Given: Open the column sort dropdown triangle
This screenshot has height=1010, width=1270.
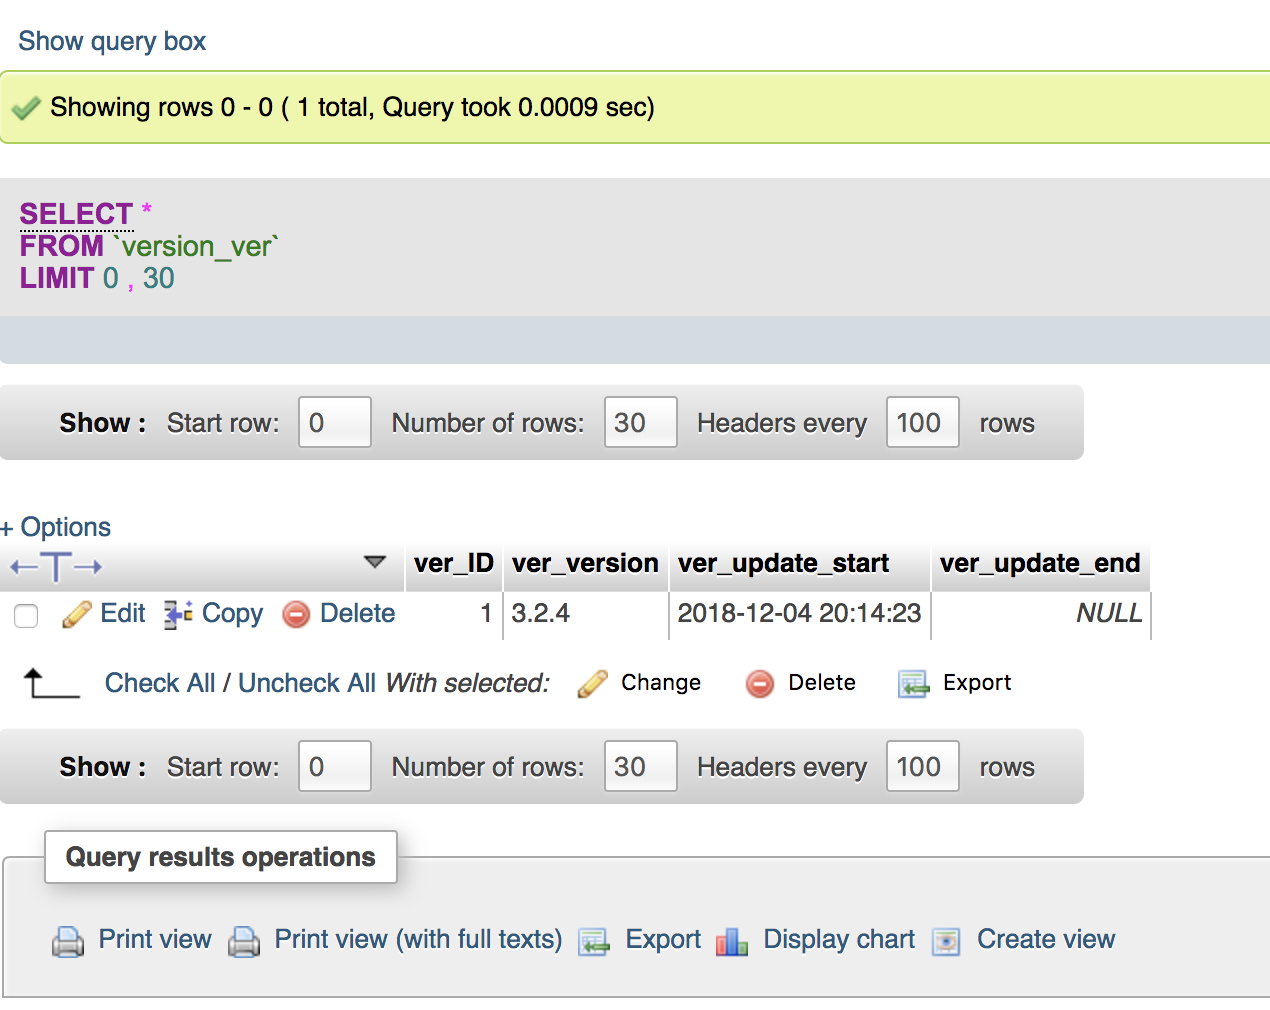Looking at the screenshot, I should point(375,562).
